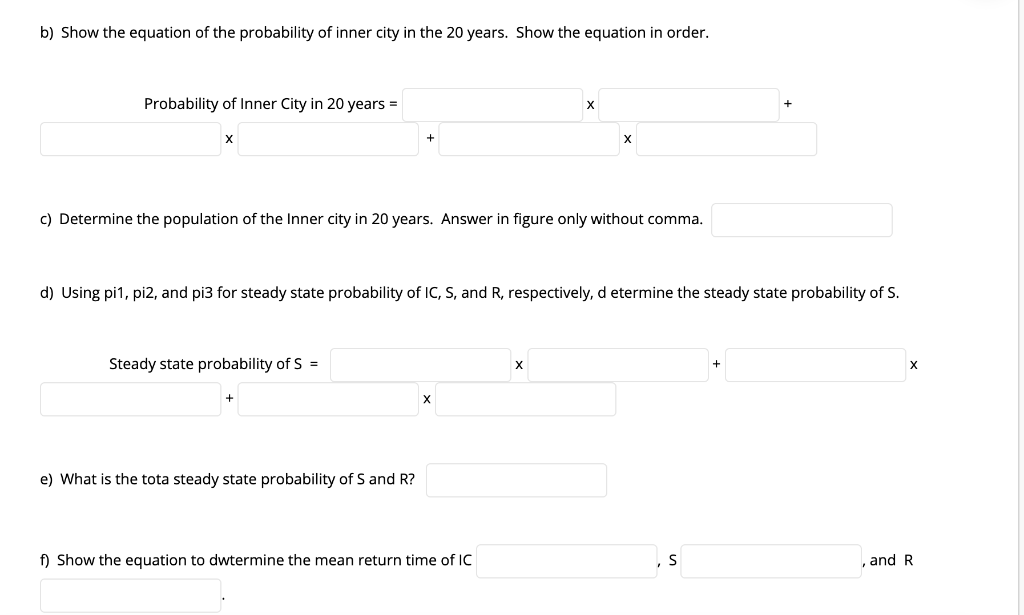Click the box after + on part d second row
Viewport: 1024px width, 615px height.
click(328, 398)
